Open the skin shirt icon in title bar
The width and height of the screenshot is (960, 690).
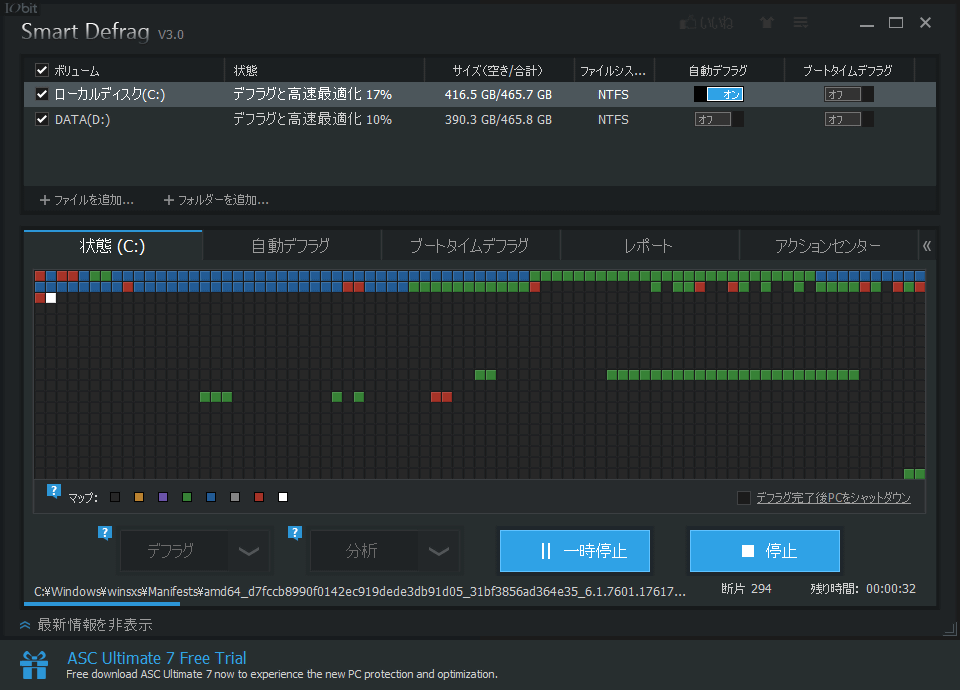[x=767, y=23]
